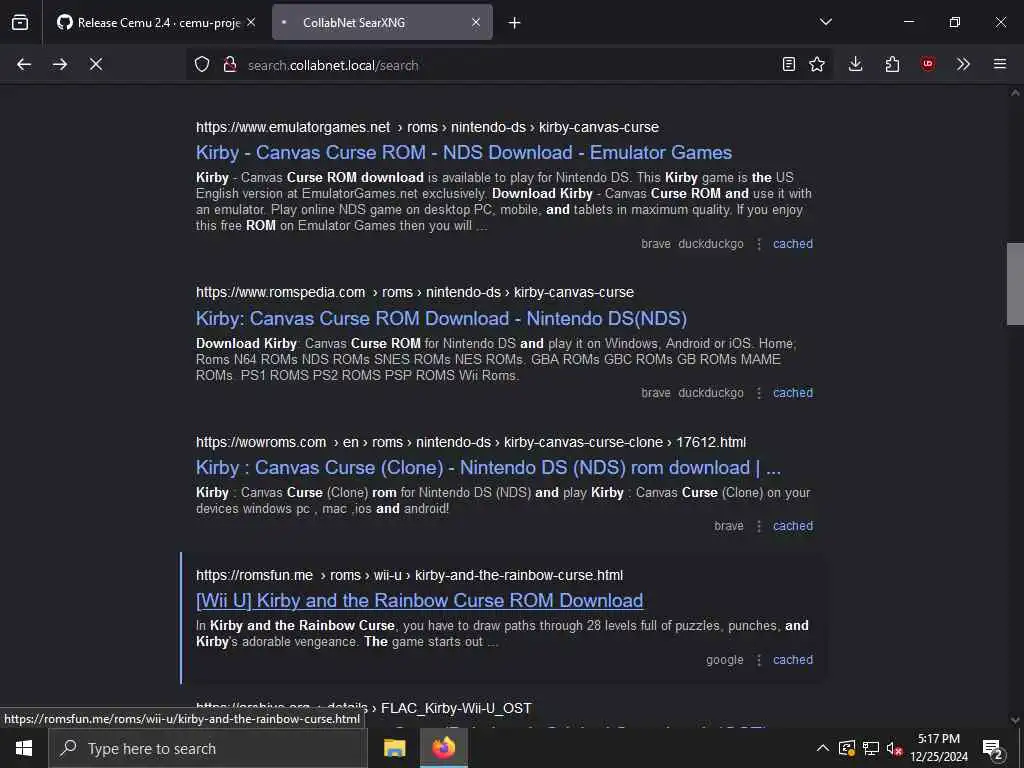1024x768 pixels.
Task: Open cached link for emulatorgames result
Action: pos(793,244)
